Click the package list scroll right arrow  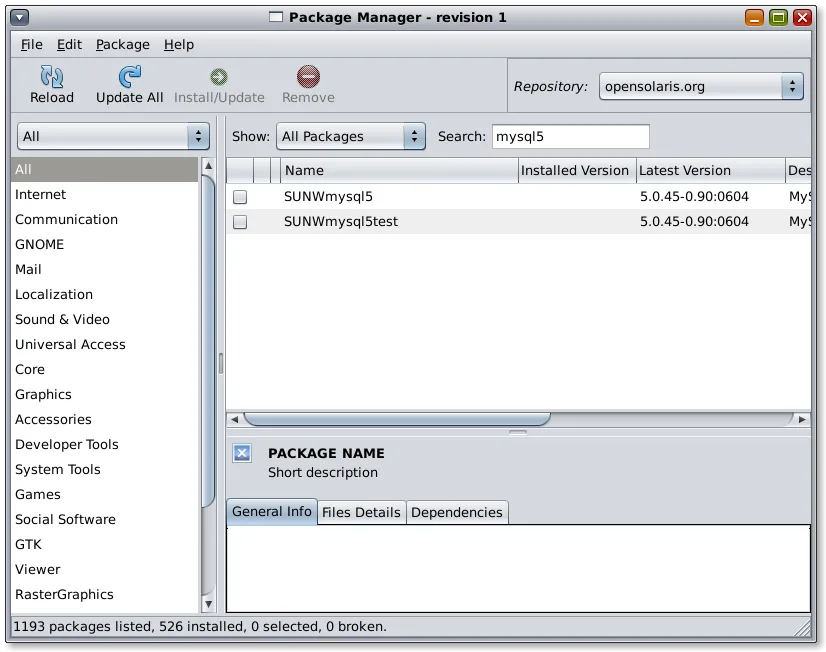[x=802, y=419]
